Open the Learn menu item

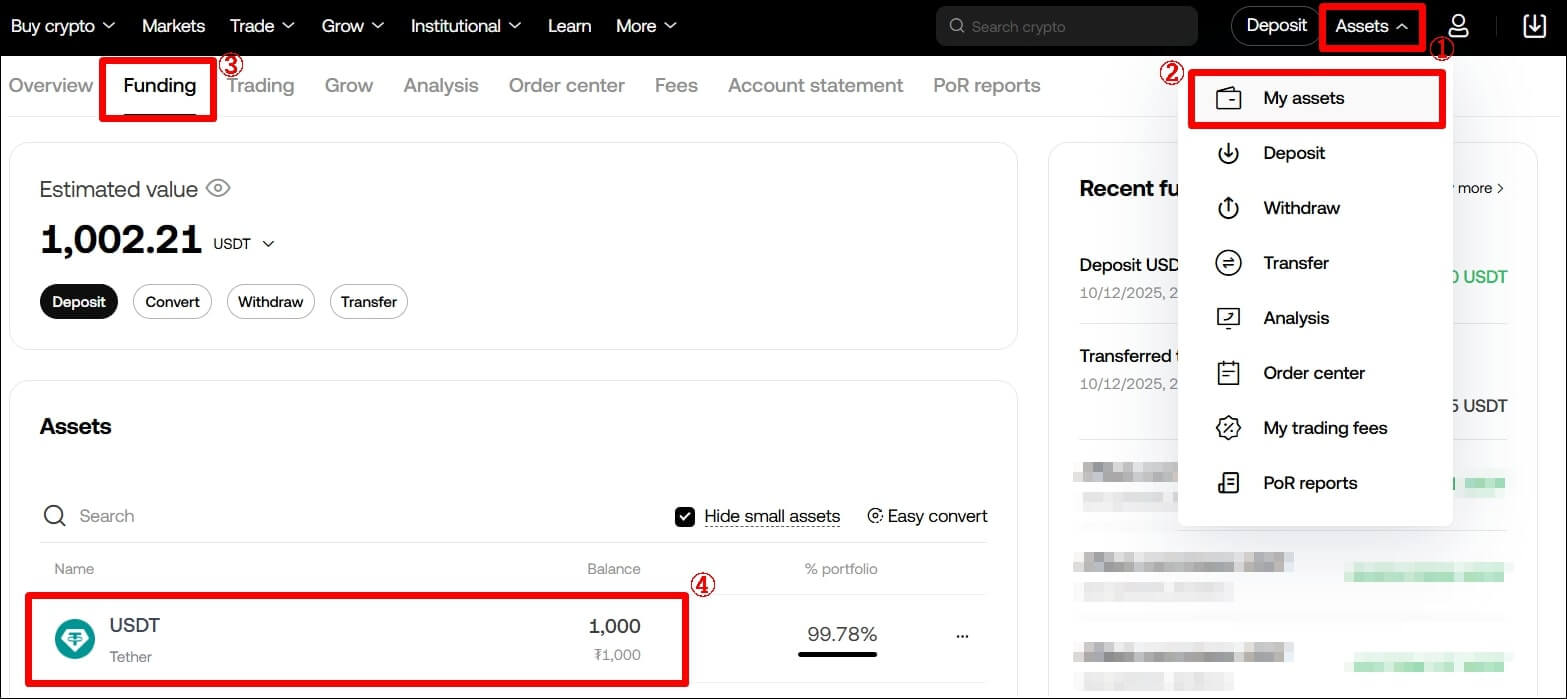click(569, 26)
